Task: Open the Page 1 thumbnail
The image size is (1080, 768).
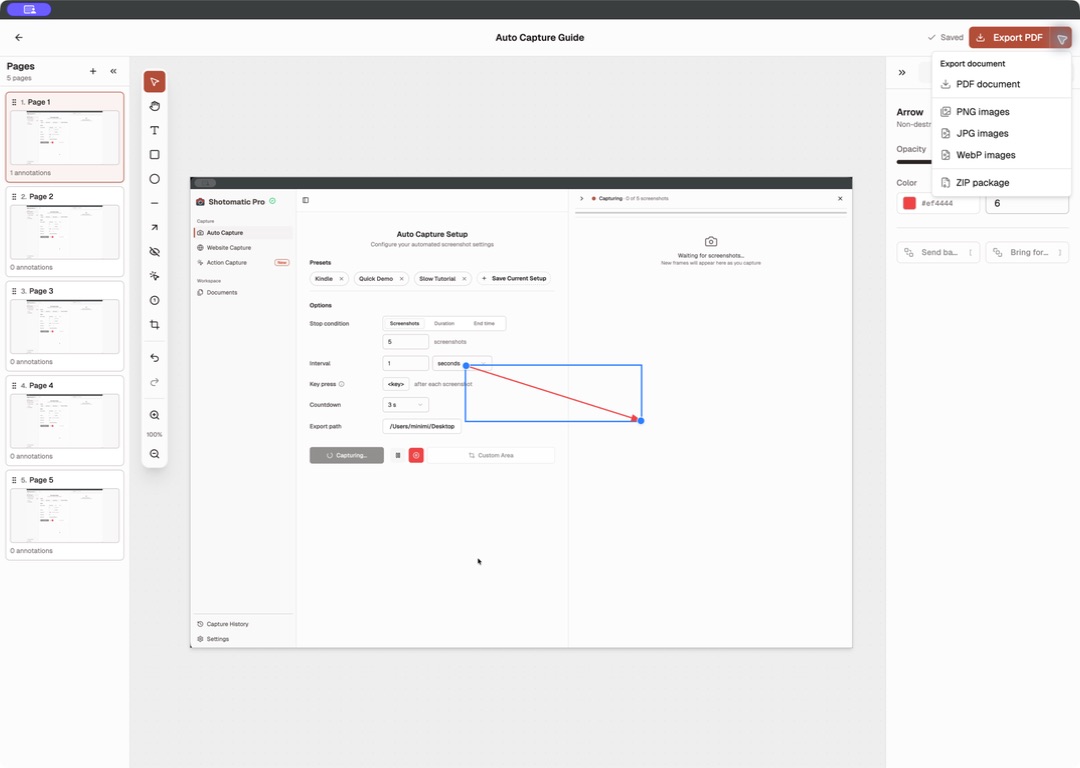Action: point(65,137)
